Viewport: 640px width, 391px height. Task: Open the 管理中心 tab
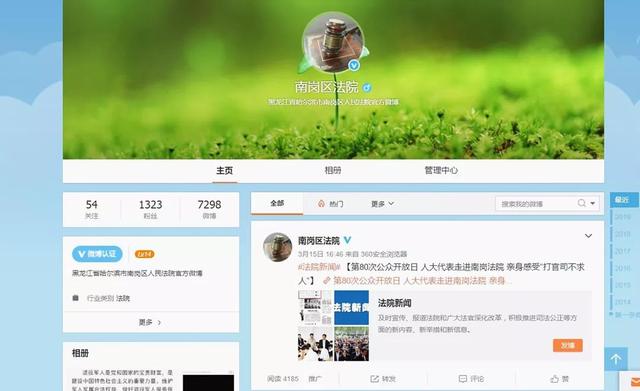[441, 171]
